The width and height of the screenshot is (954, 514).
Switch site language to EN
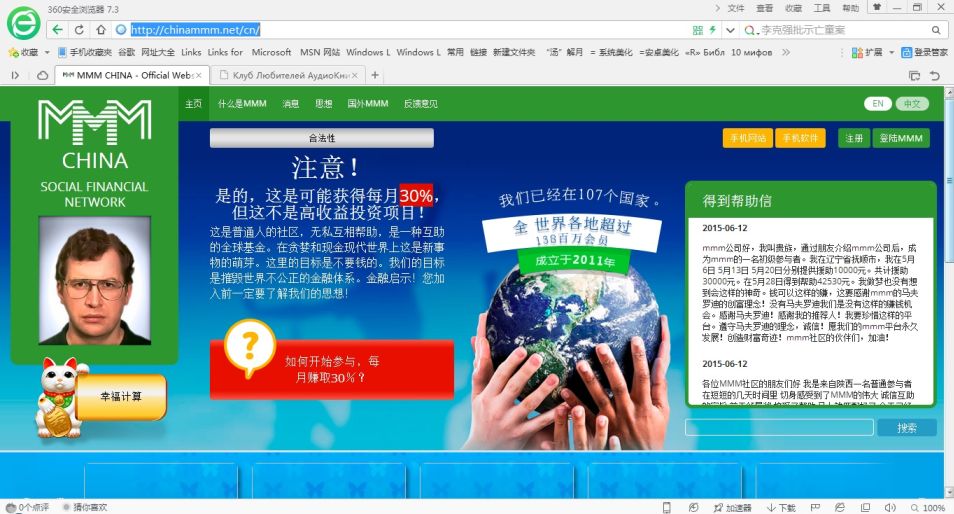pos(877,103)
